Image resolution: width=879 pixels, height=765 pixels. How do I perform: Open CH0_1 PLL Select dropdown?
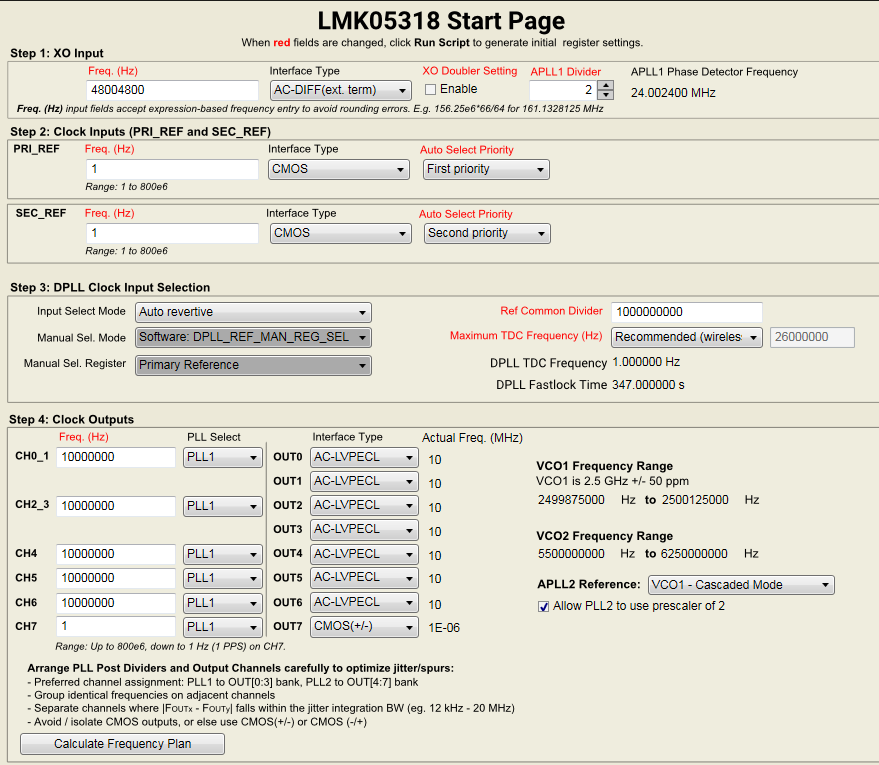click(223, 457)
